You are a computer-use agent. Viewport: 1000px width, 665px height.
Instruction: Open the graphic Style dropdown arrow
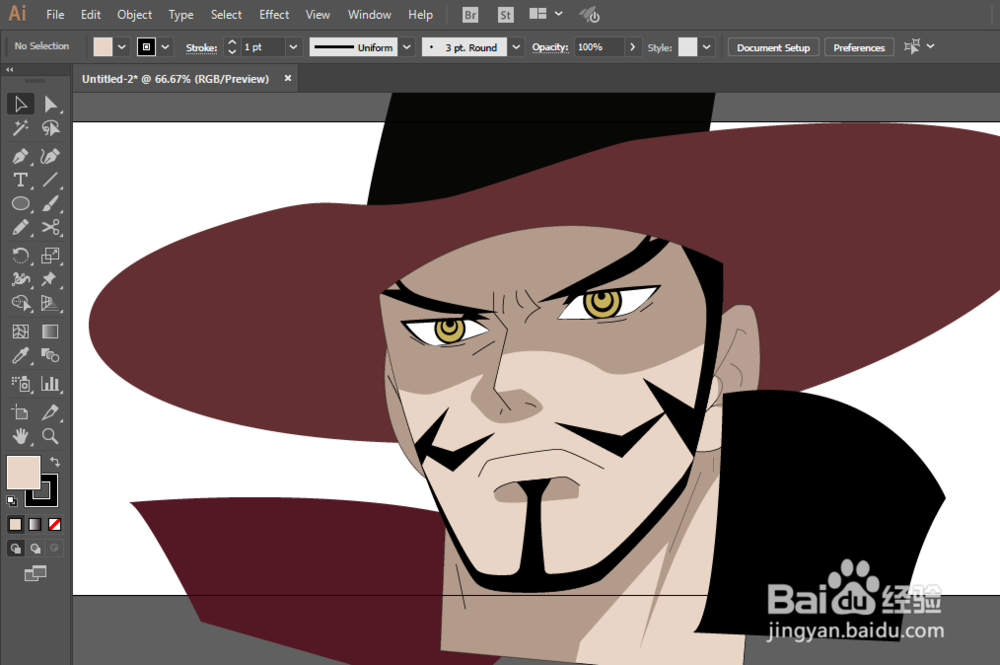point(706,47)
